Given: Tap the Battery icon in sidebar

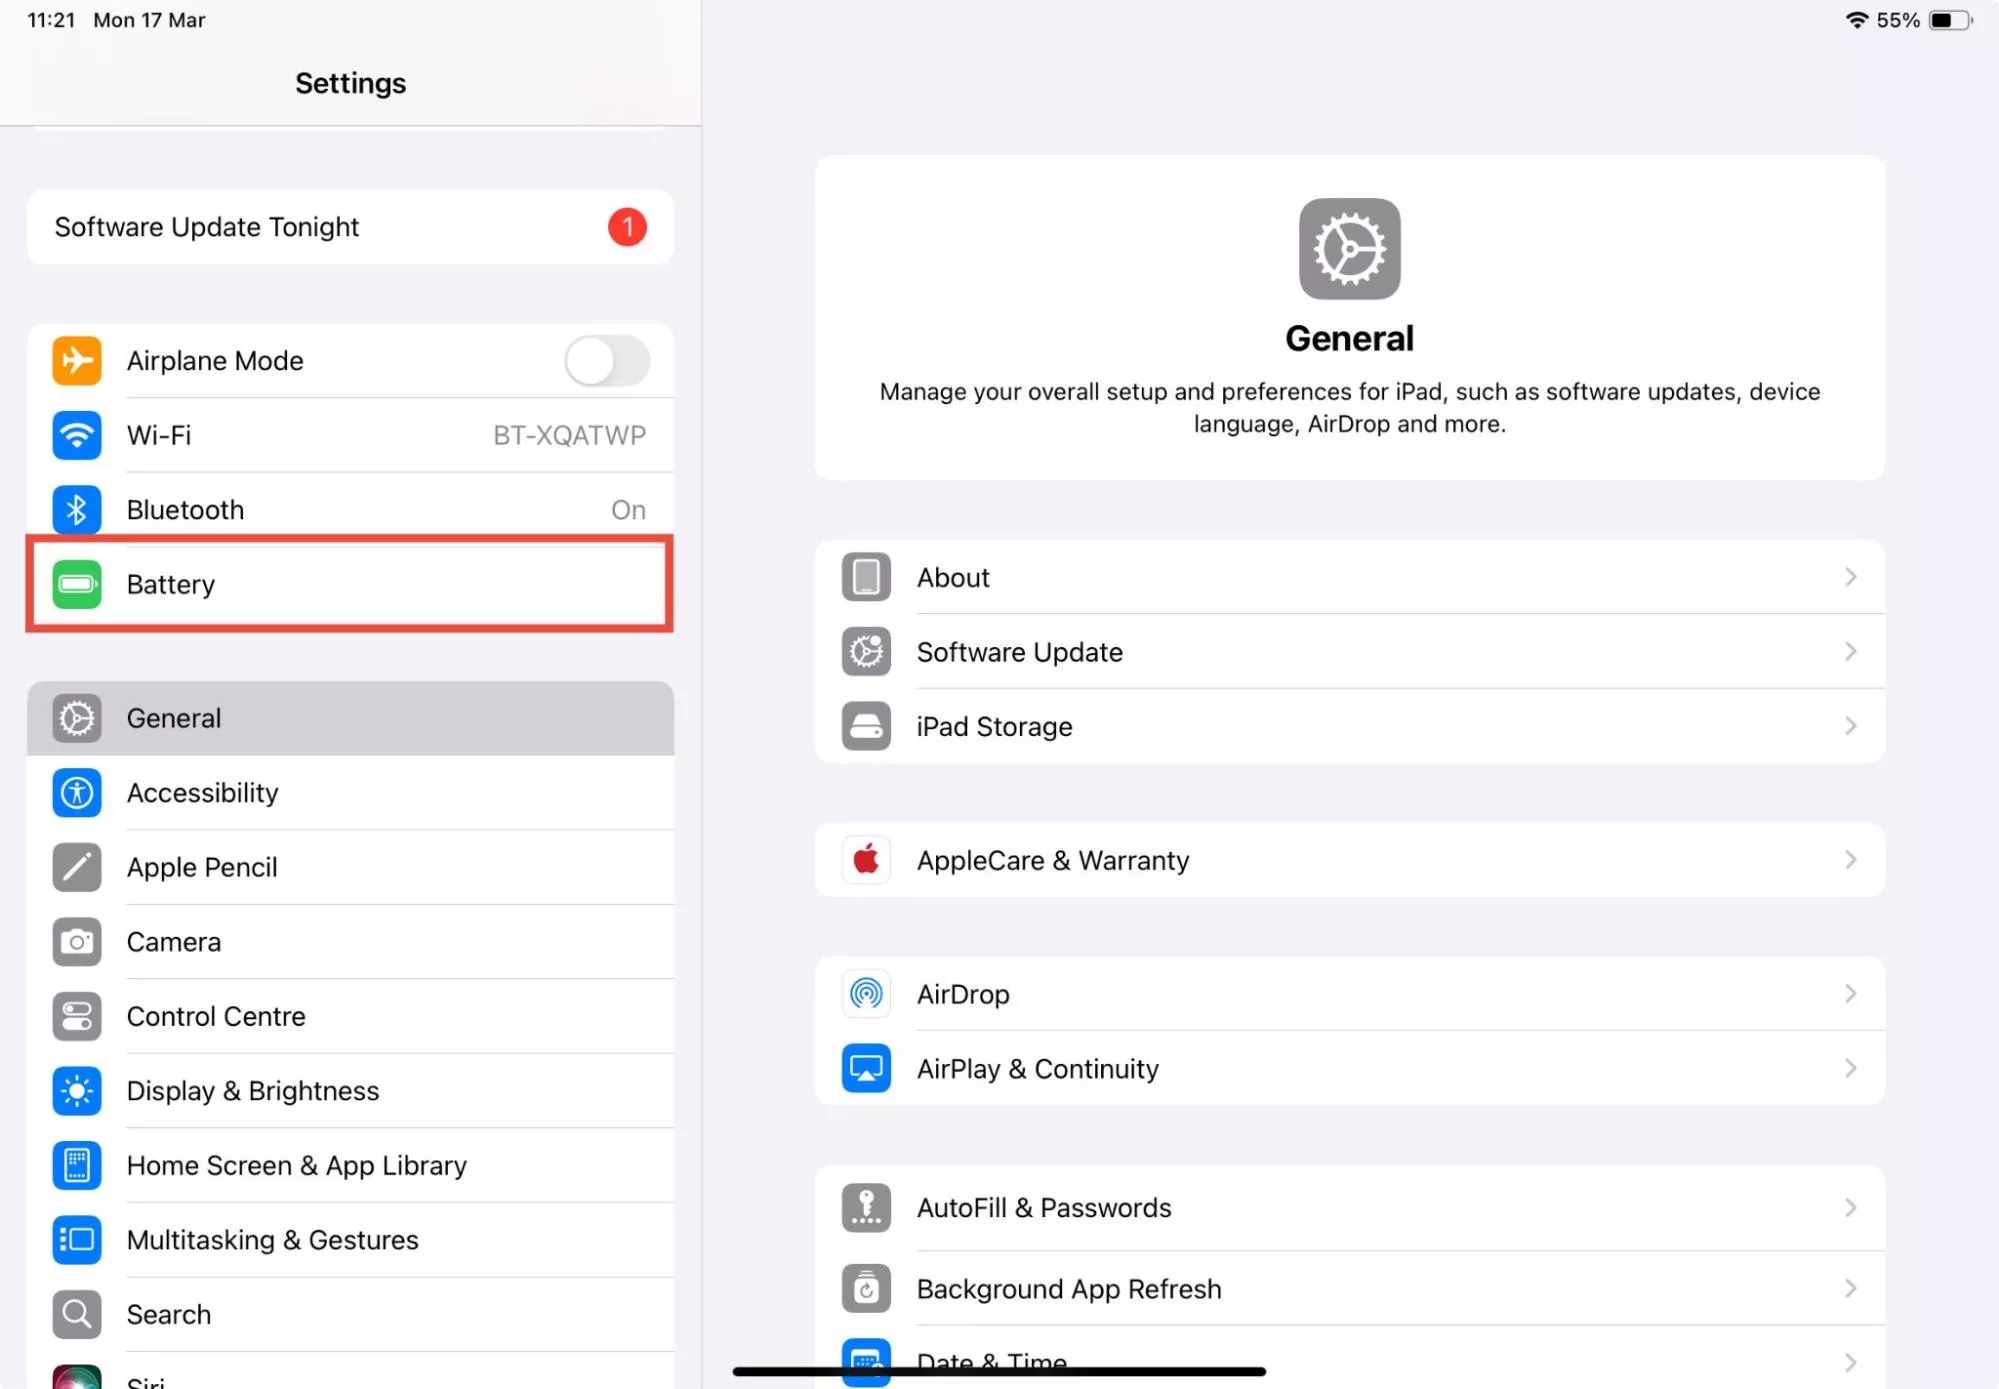Looking at the screenshot, I should [x=77, y=584].
